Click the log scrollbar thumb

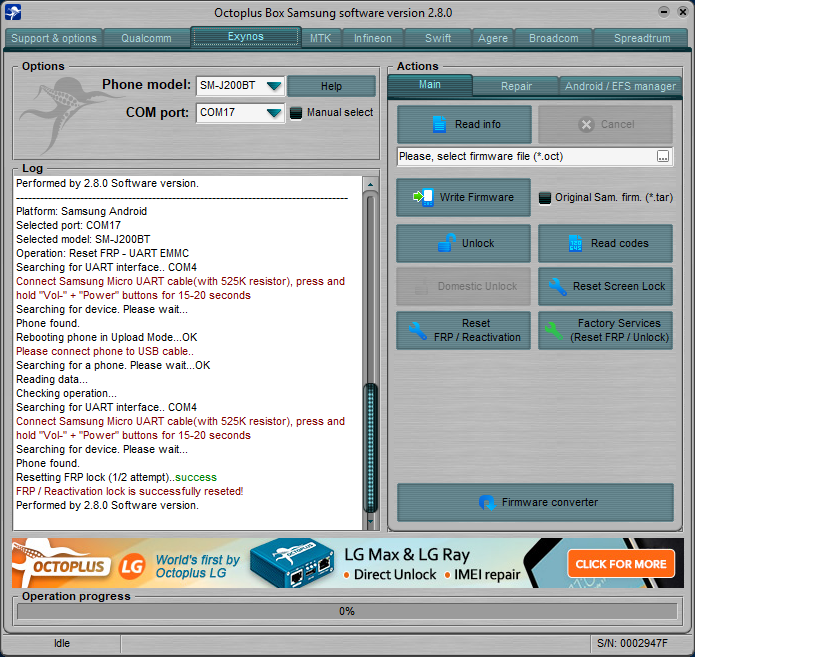pyautogui.click(x=370, y=448)
